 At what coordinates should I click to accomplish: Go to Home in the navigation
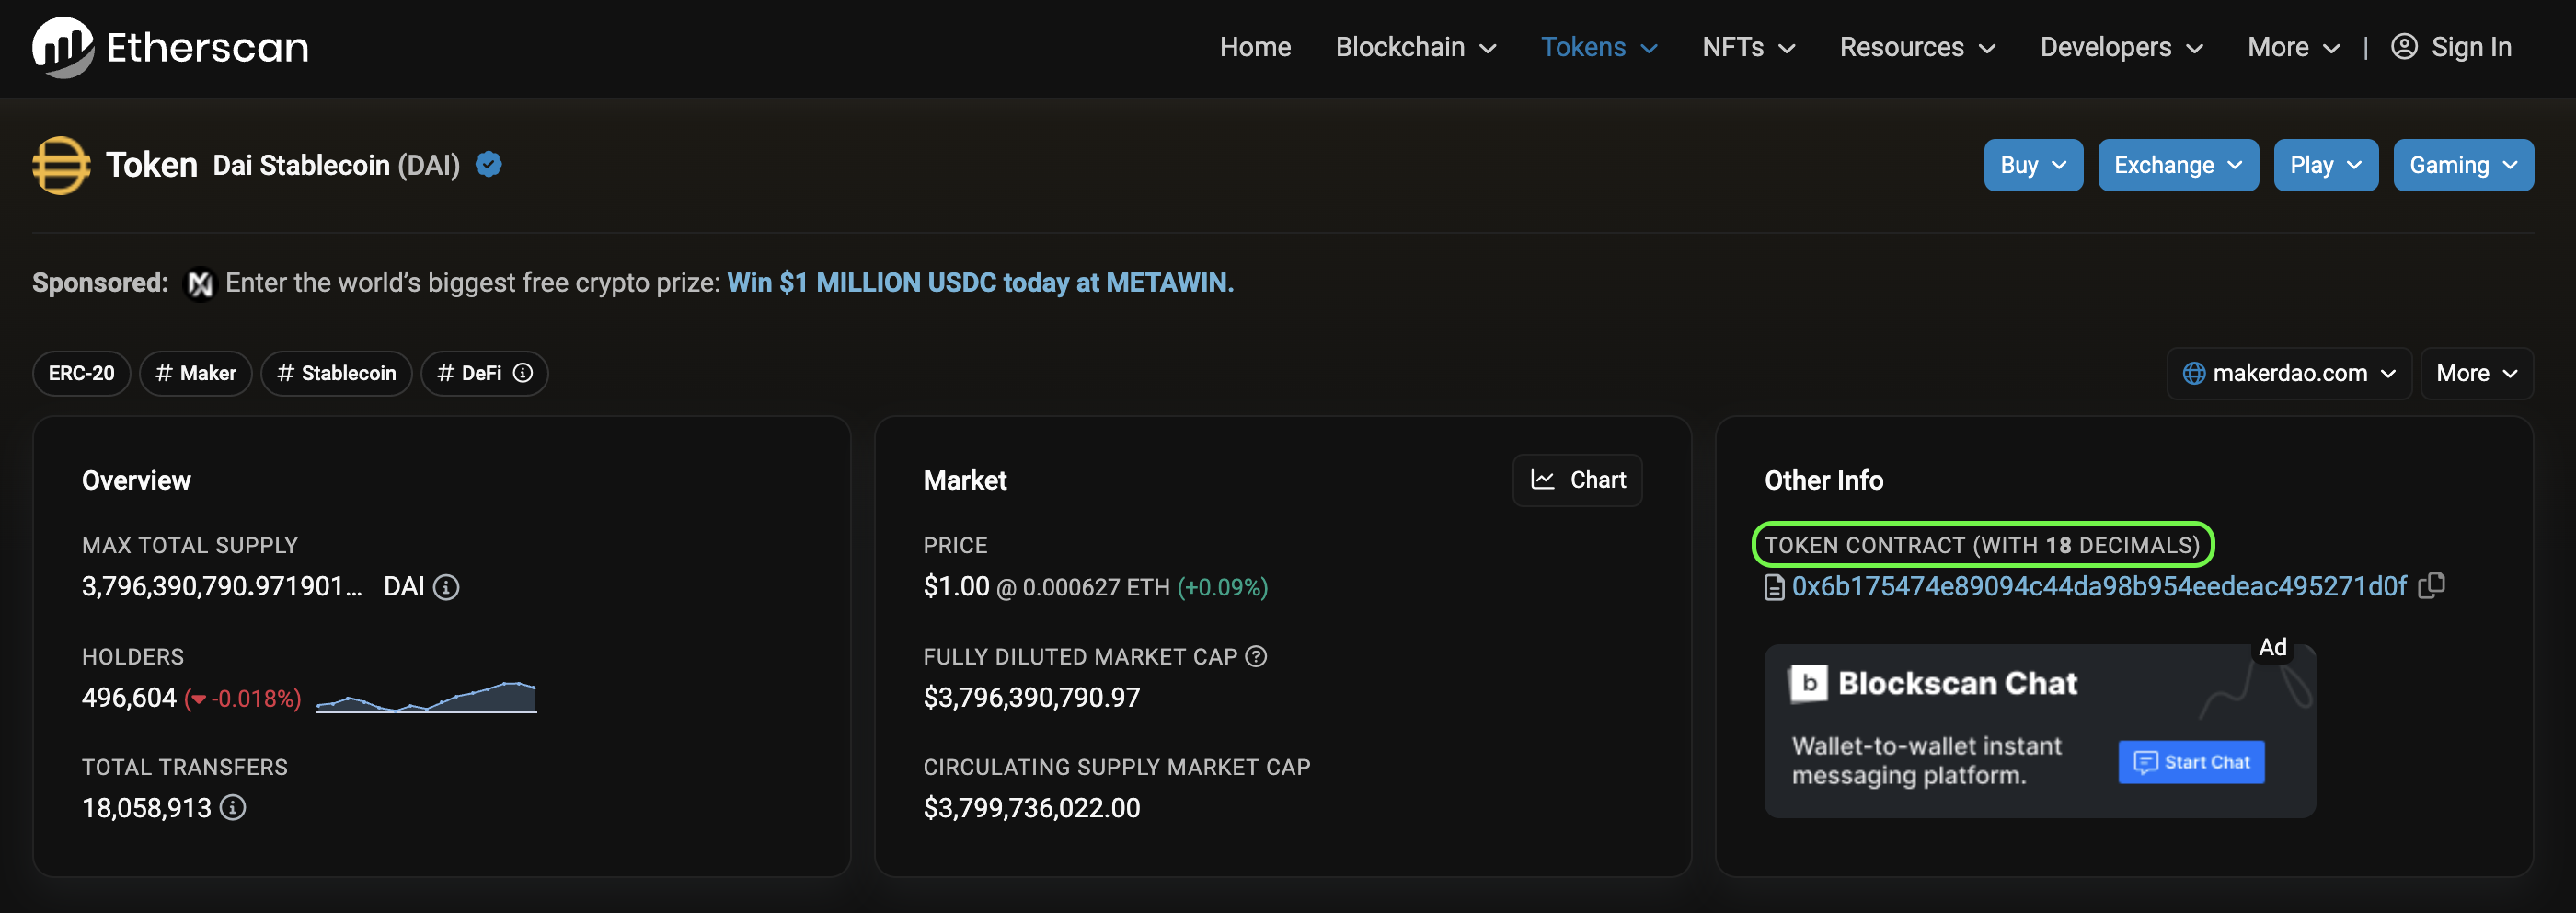pos(1255,47)
